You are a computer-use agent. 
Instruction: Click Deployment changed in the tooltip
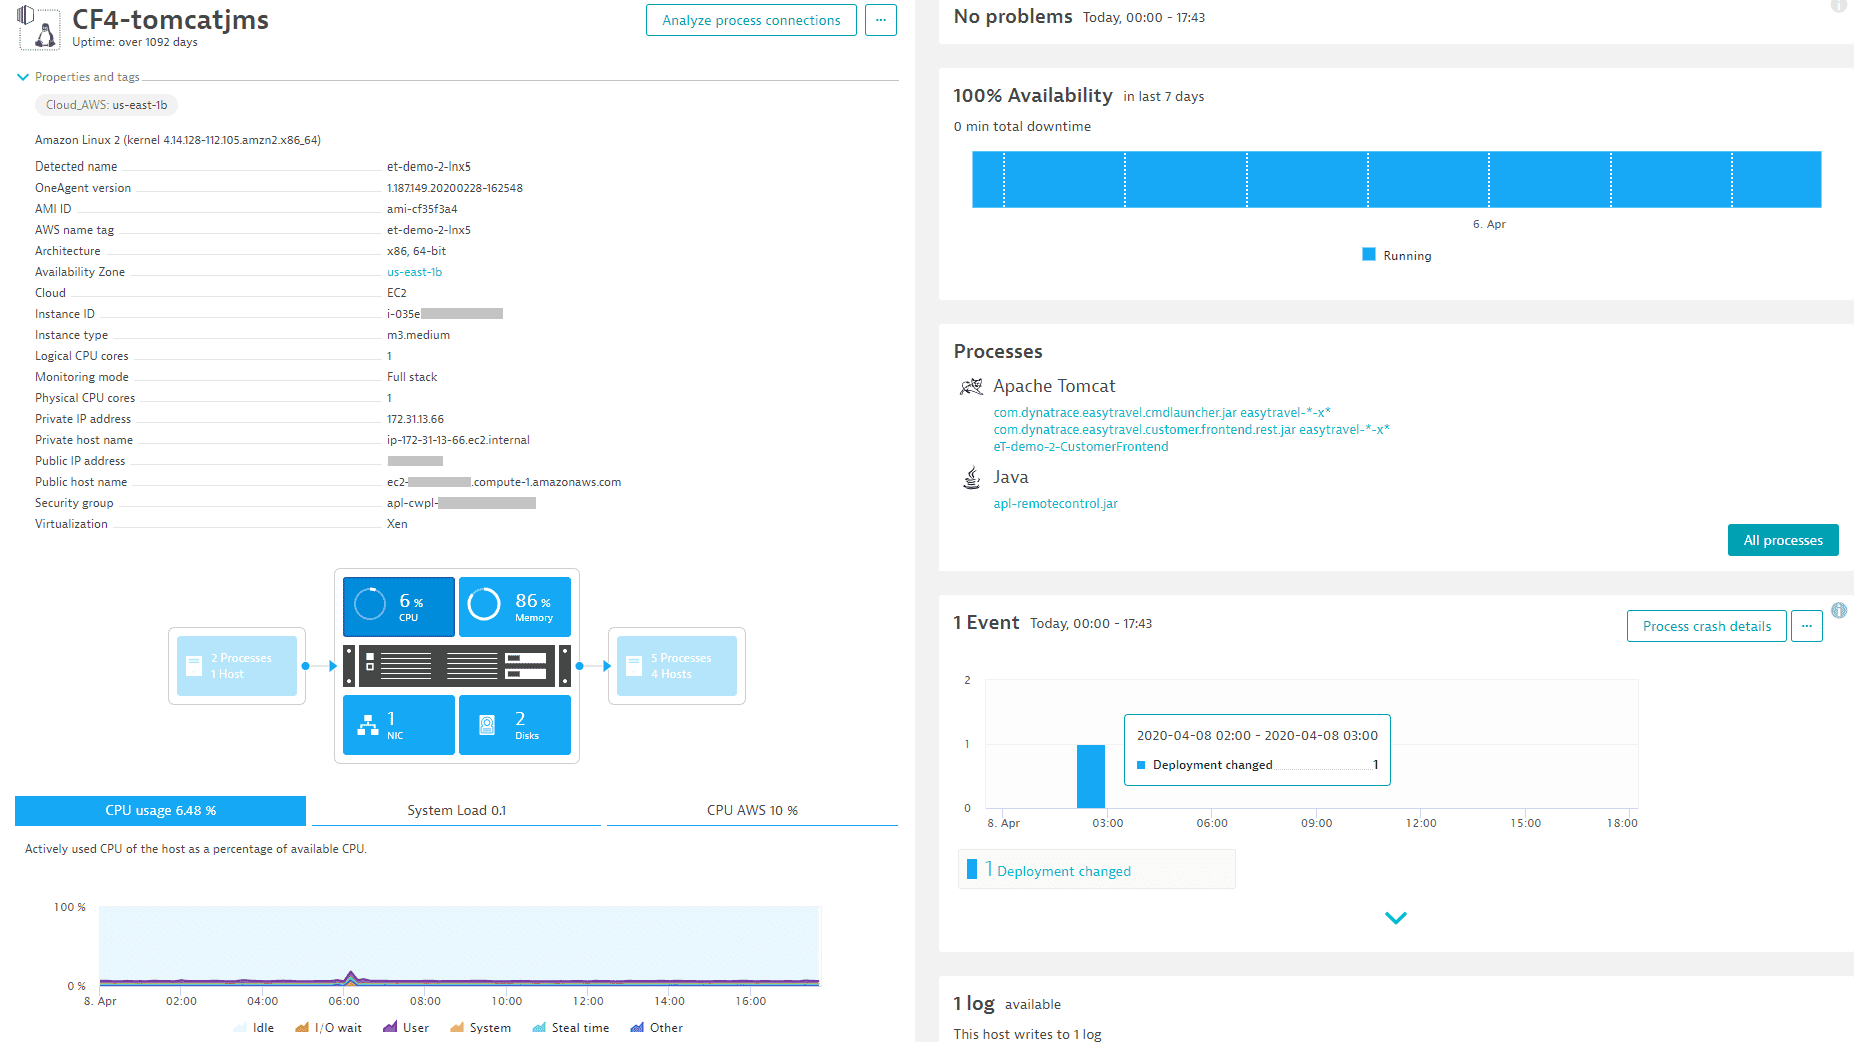(1212, 765)
